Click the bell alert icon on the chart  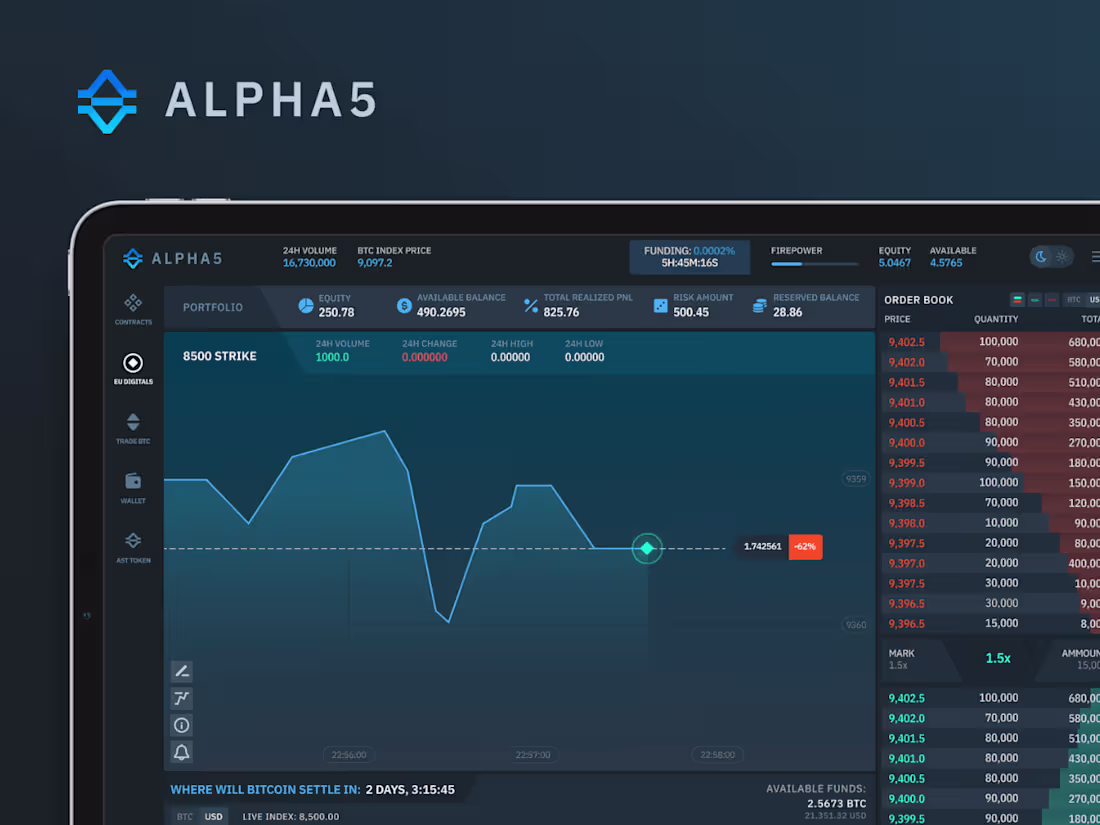click(x=182, y=752)
